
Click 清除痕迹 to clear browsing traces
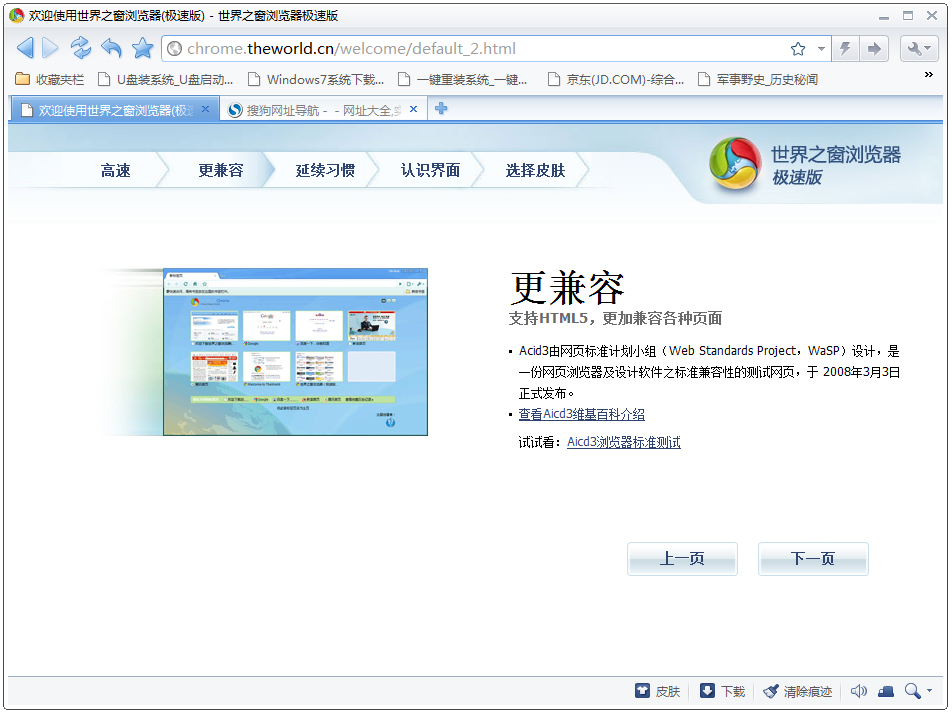coord(798,691)
